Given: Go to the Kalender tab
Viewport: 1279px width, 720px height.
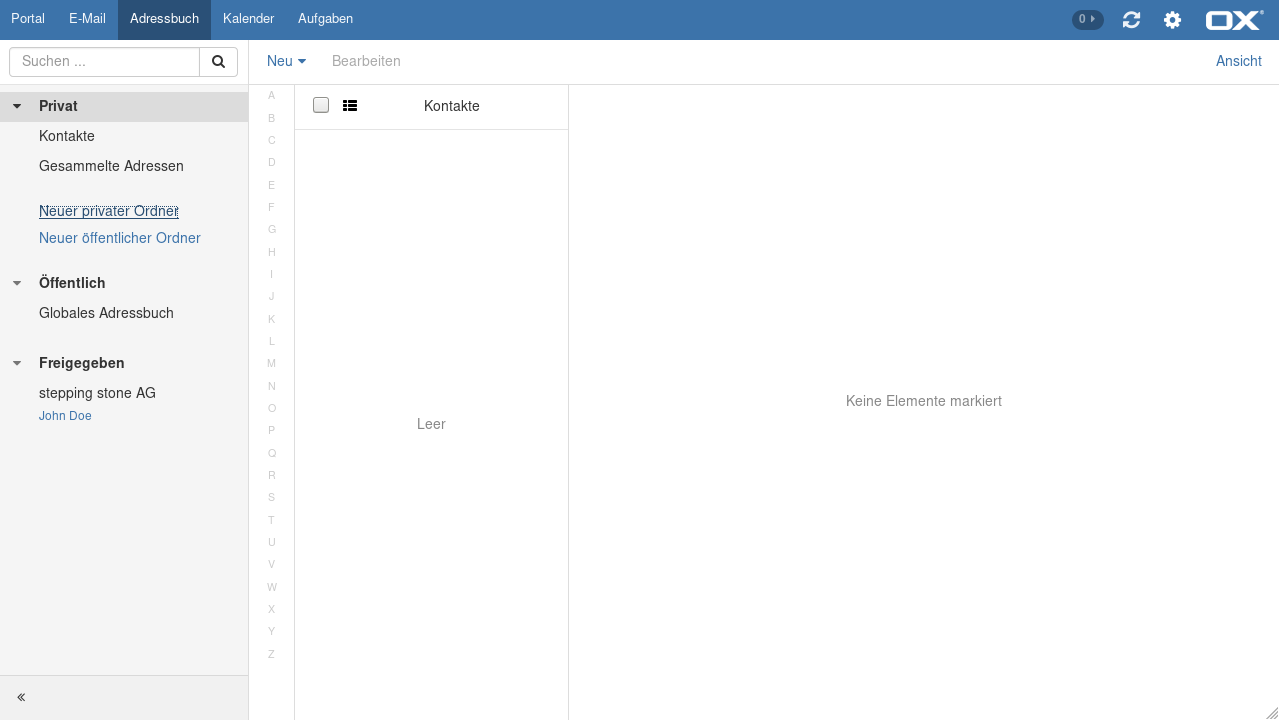Looking at the screenshot, I should (248, 19).
